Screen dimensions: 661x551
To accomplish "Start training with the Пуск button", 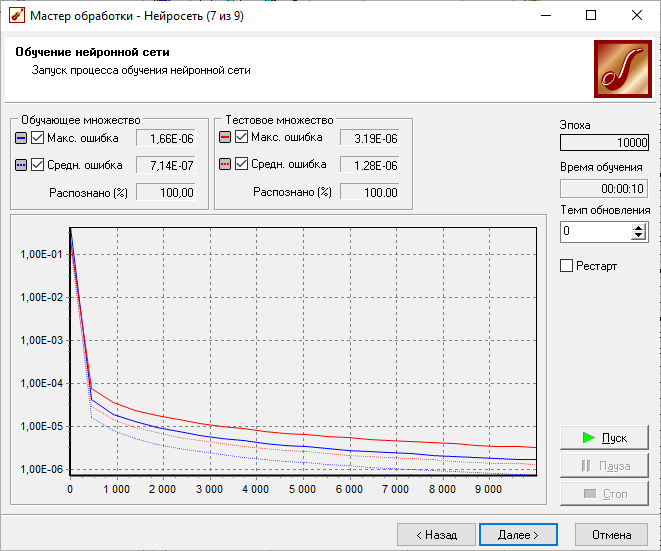I will 604,438.
